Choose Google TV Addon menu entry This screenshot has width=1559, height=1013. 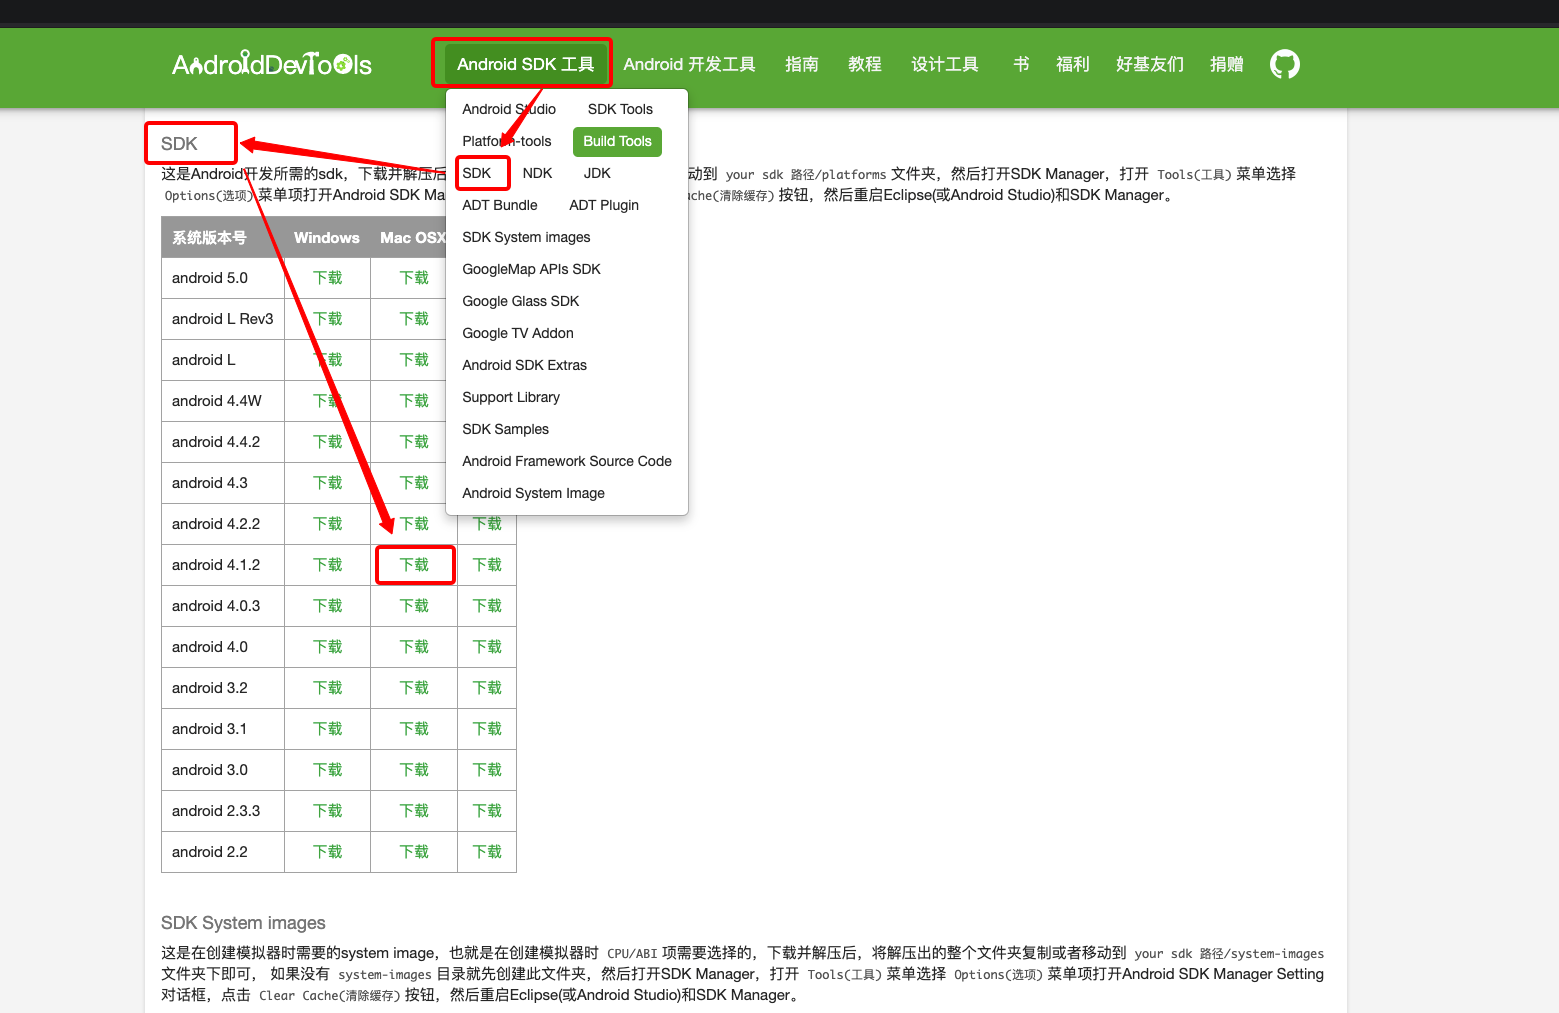(x=518, y=333)
